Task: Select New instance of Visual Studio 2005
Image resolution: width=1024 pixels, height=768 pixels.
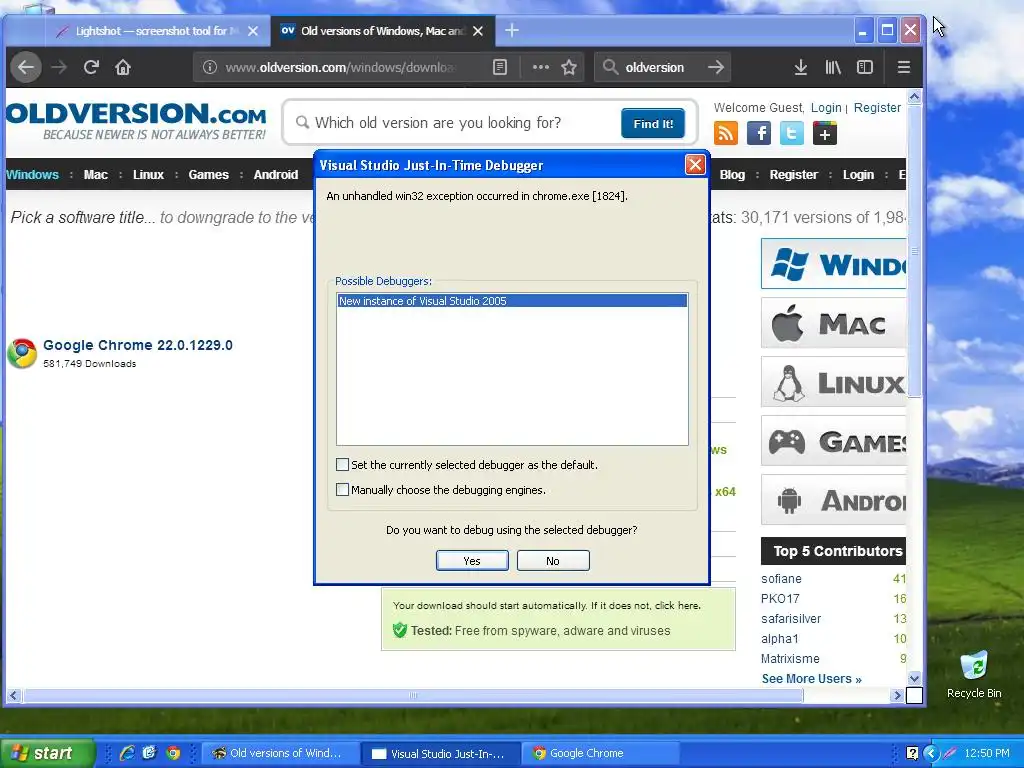Action: [x=512, y=301]
